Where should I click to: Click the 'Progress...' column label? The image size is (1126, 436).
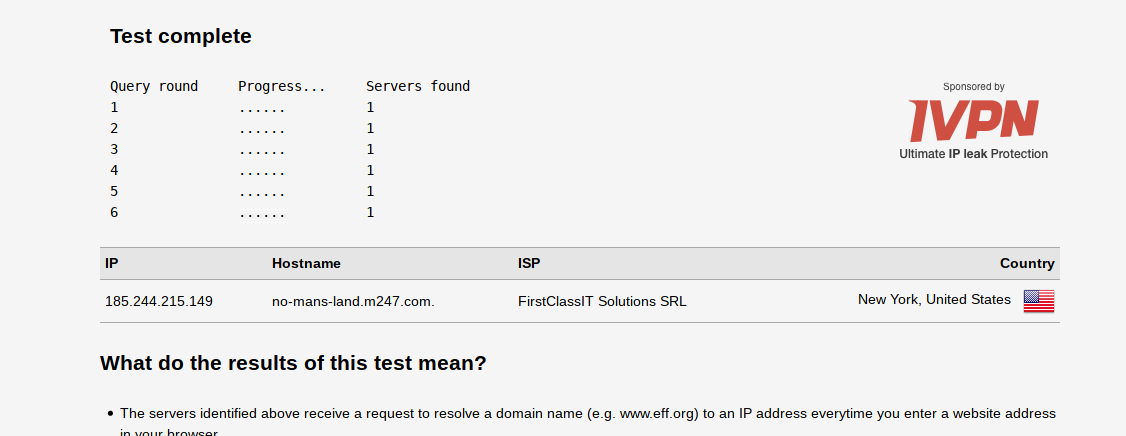[x=282, y=86]
